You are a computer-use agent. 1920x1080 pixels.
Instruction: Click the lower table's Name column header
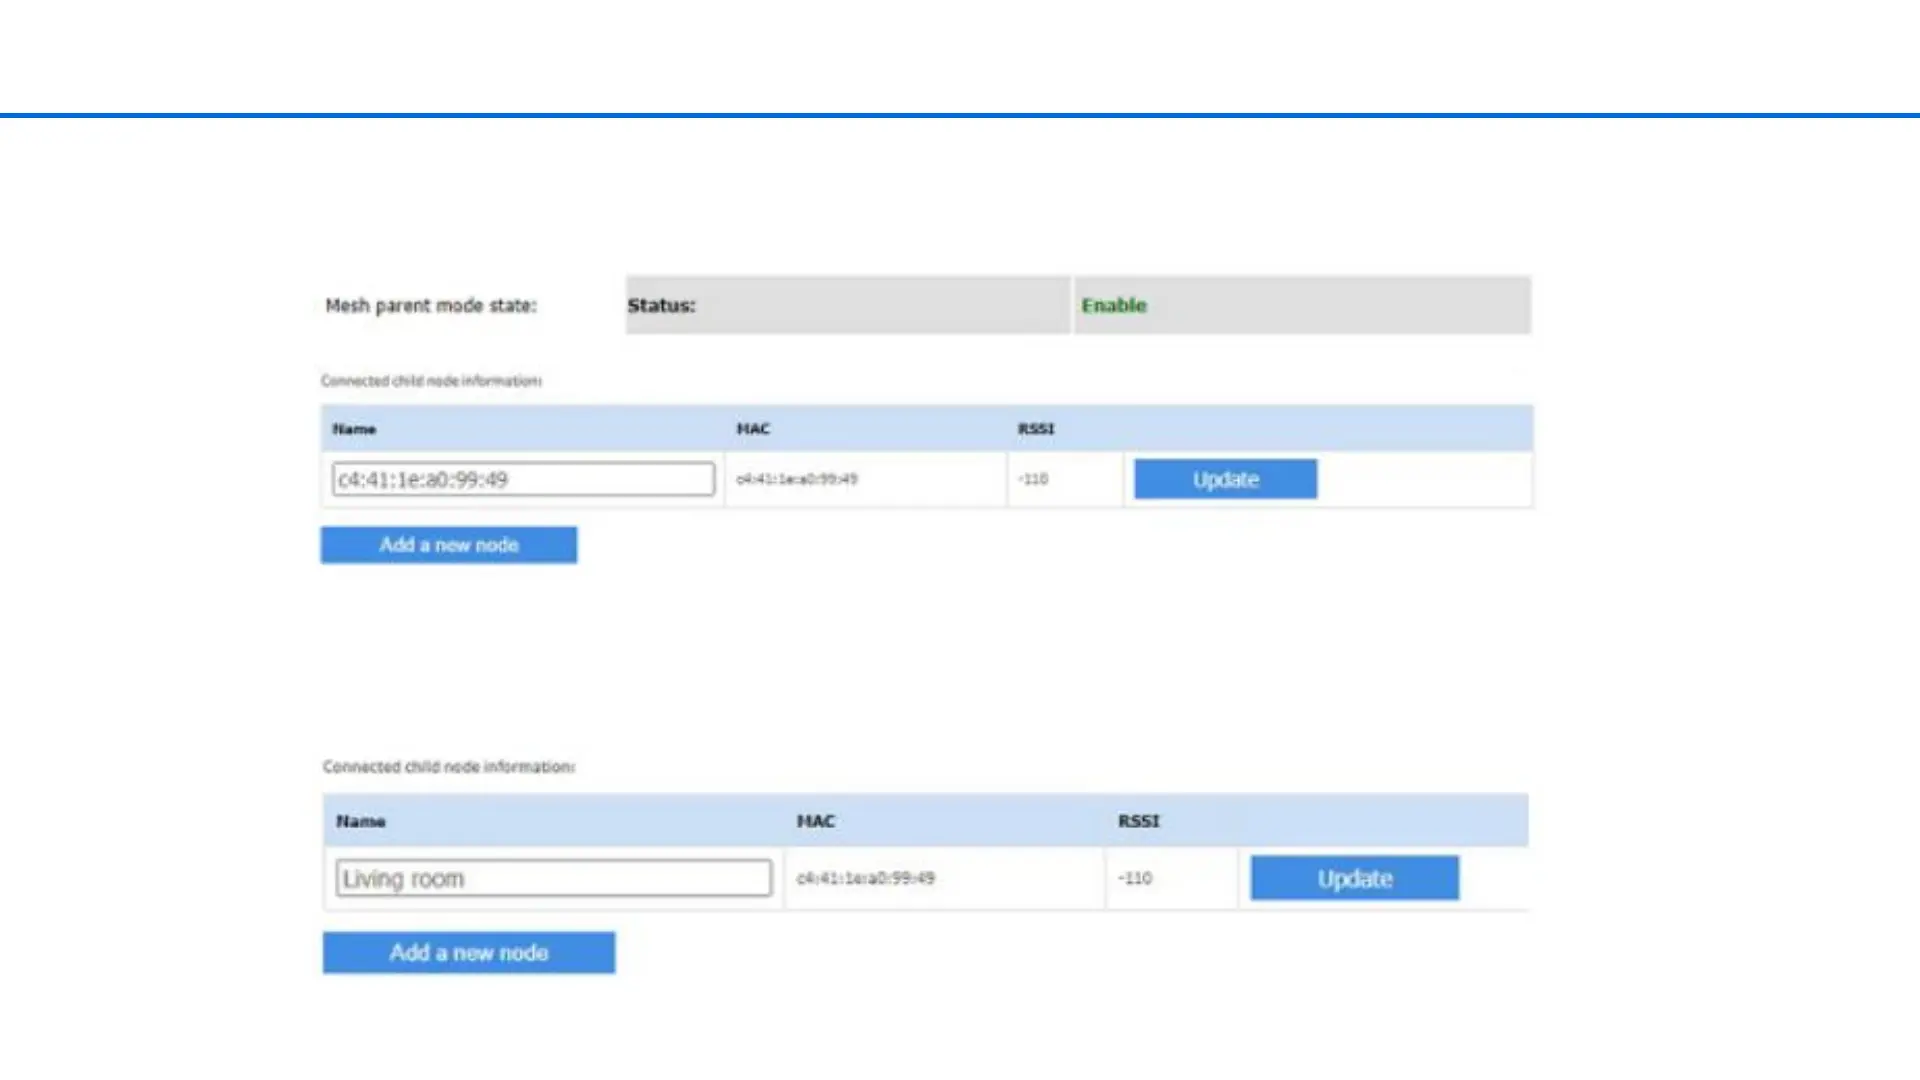pyautogui.click(x=361, y=821)
